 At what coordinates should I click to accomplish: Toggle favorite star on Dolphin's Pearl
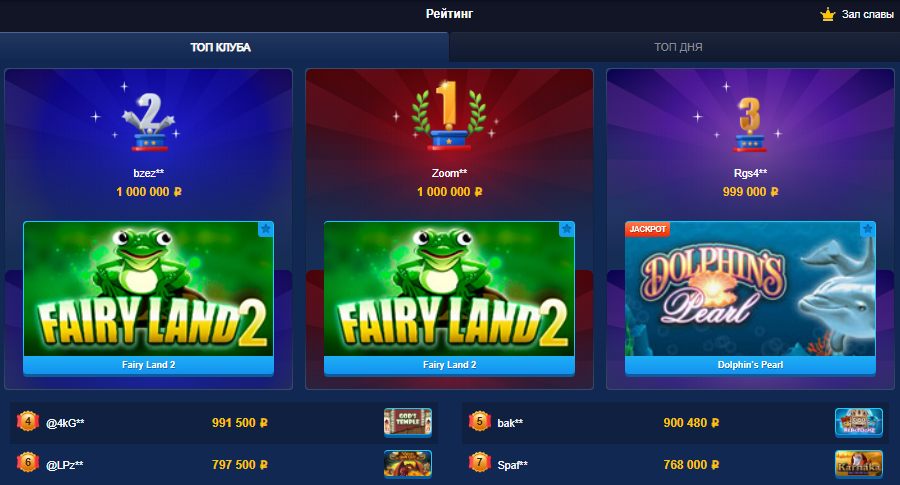pos(867,229)
